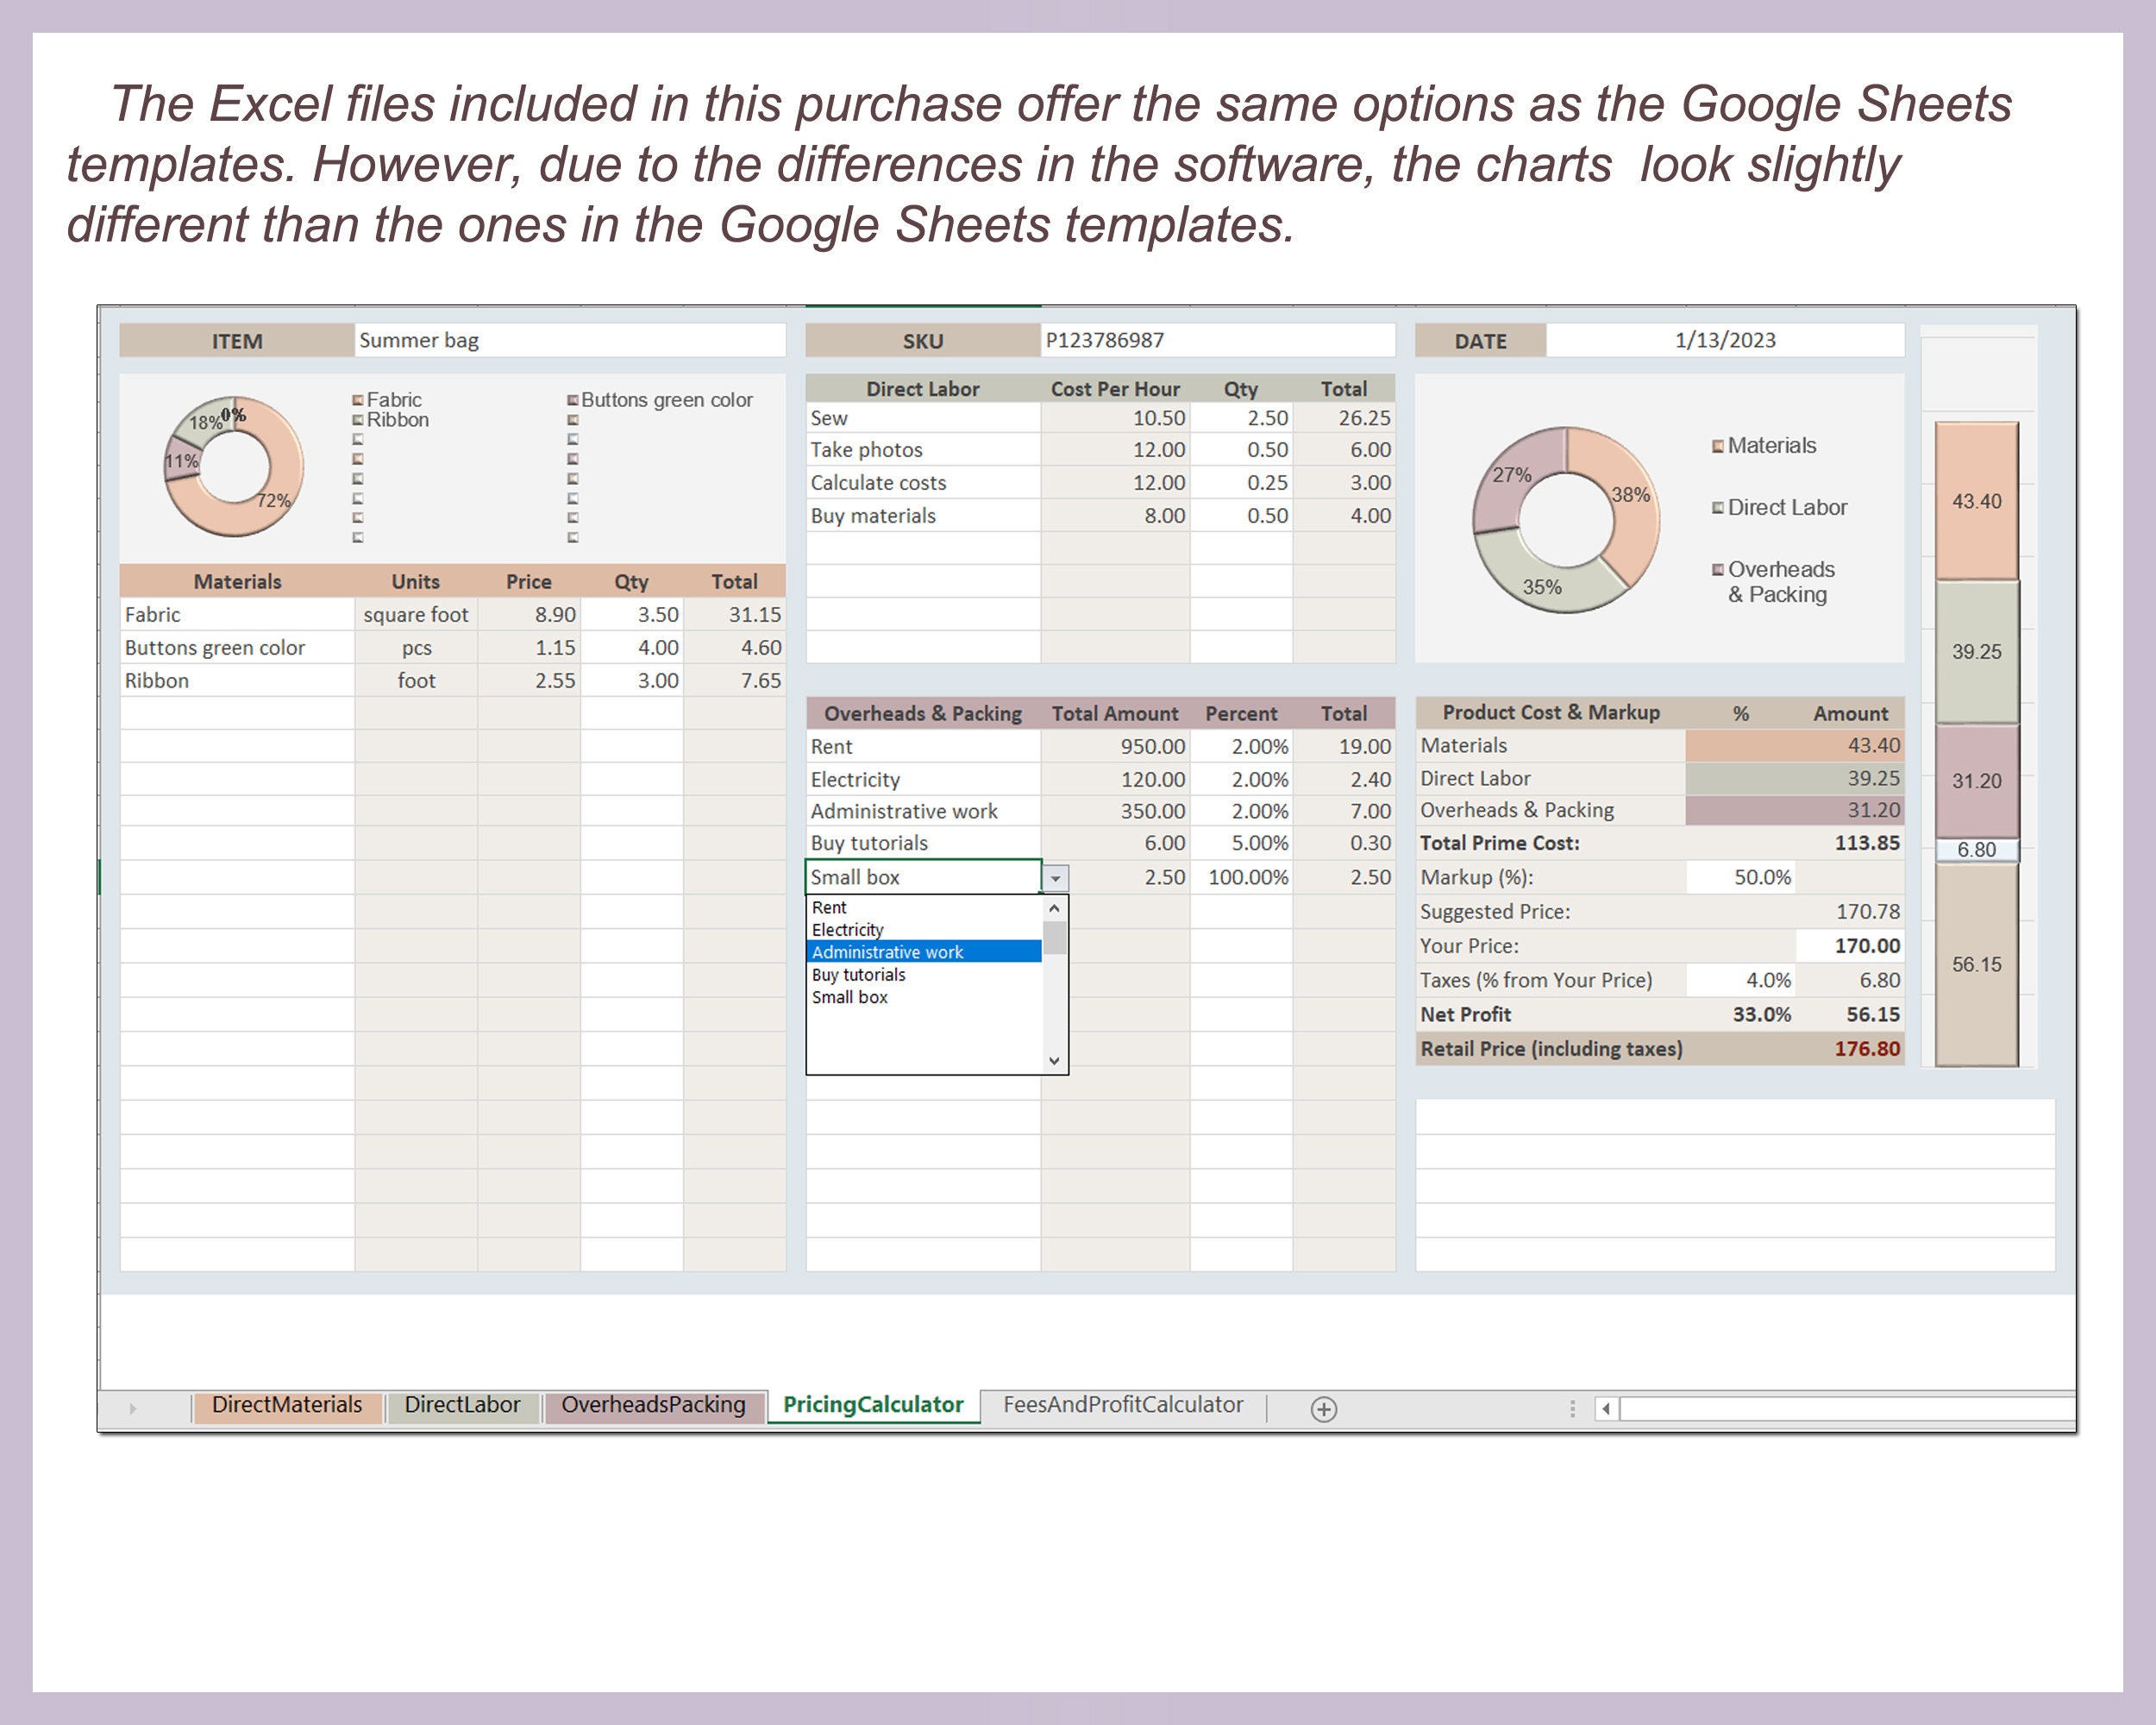The image size is (2156, 1725).
Task: Click the Buttons green color legend marker
Action: [x=573, y=399]
